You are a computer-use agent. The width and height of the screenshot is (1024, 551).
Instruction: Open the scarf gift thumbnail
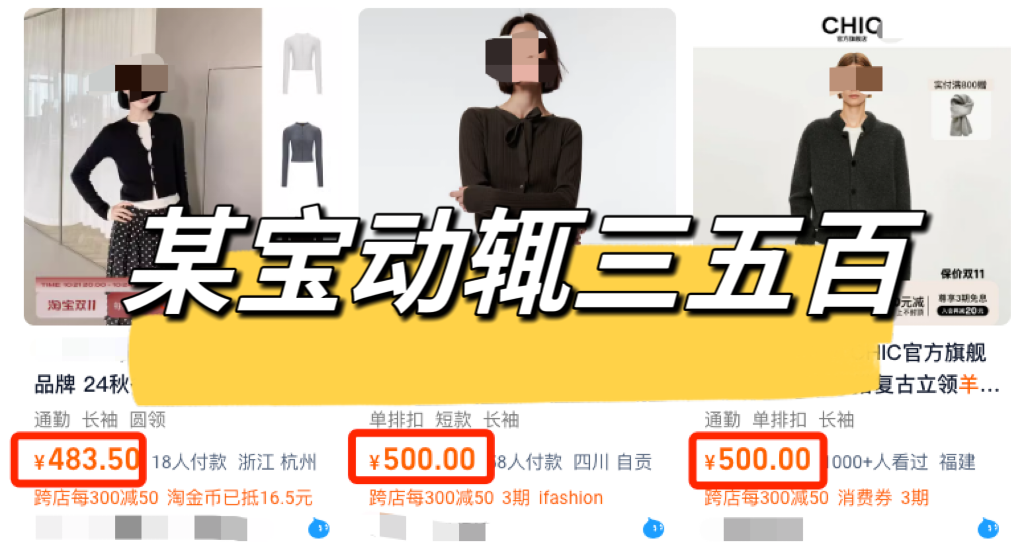pyautogui.click(x=961, y=114)
